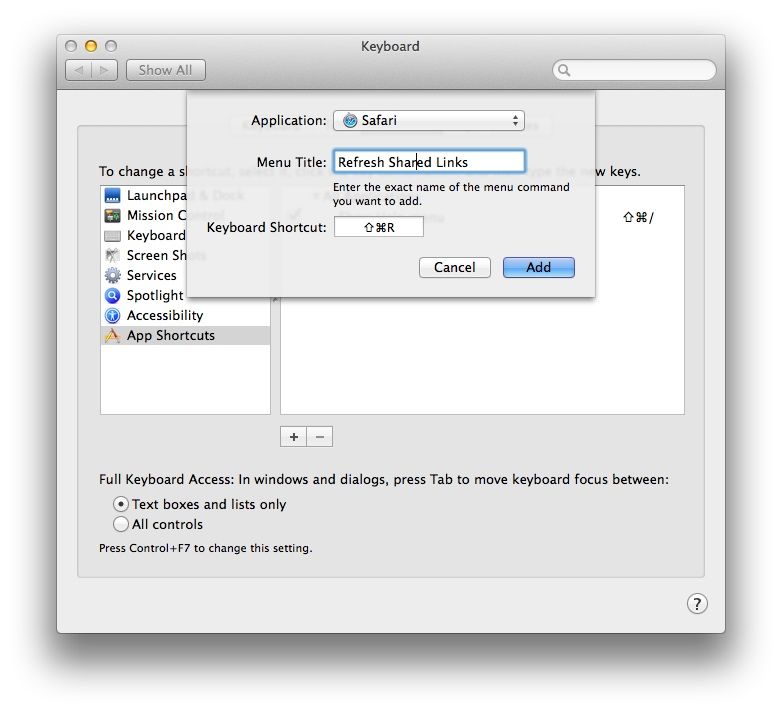782x712 pixels.
Task: Select the App Shortcuts icon
Action: click(113, 336)
